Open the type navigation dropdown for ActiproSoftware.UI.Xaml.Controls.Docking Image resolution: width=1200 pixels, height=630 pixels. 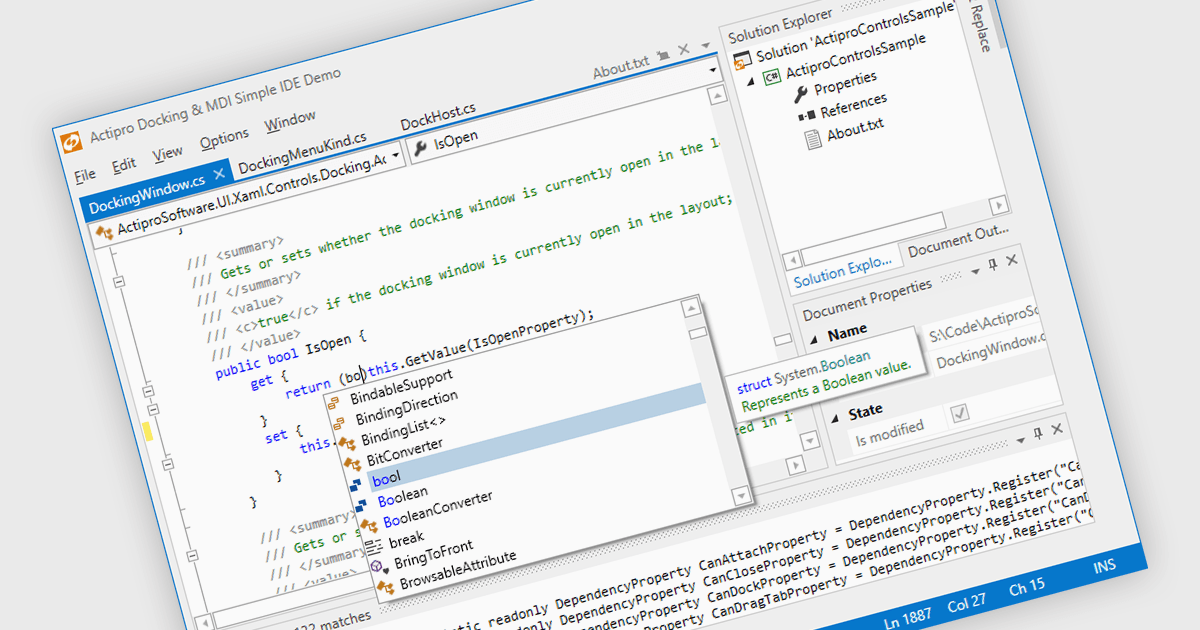tap(396, 157)
